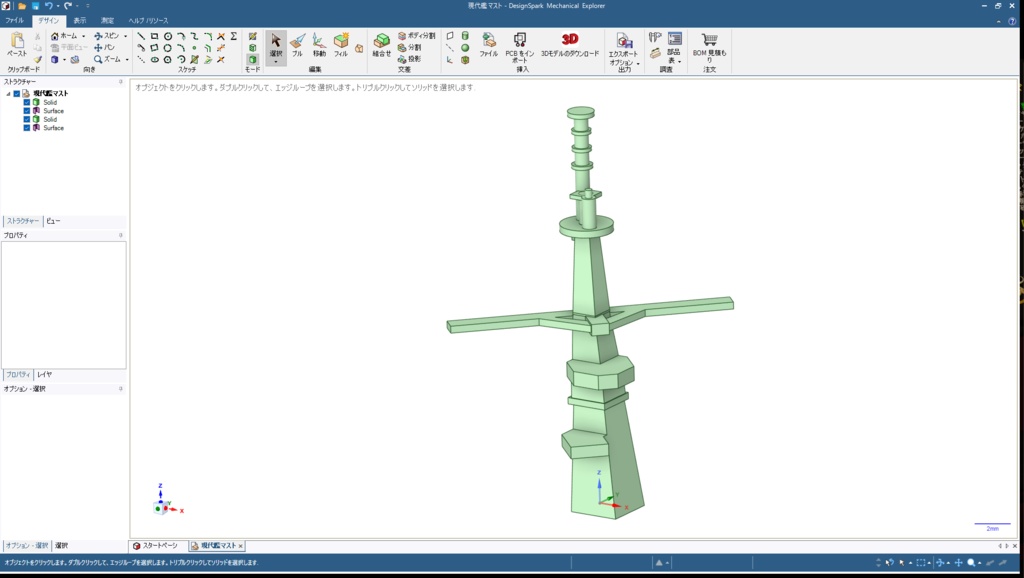
Task: Open the スピン dropdown arrow
Action: pos(125,37)
